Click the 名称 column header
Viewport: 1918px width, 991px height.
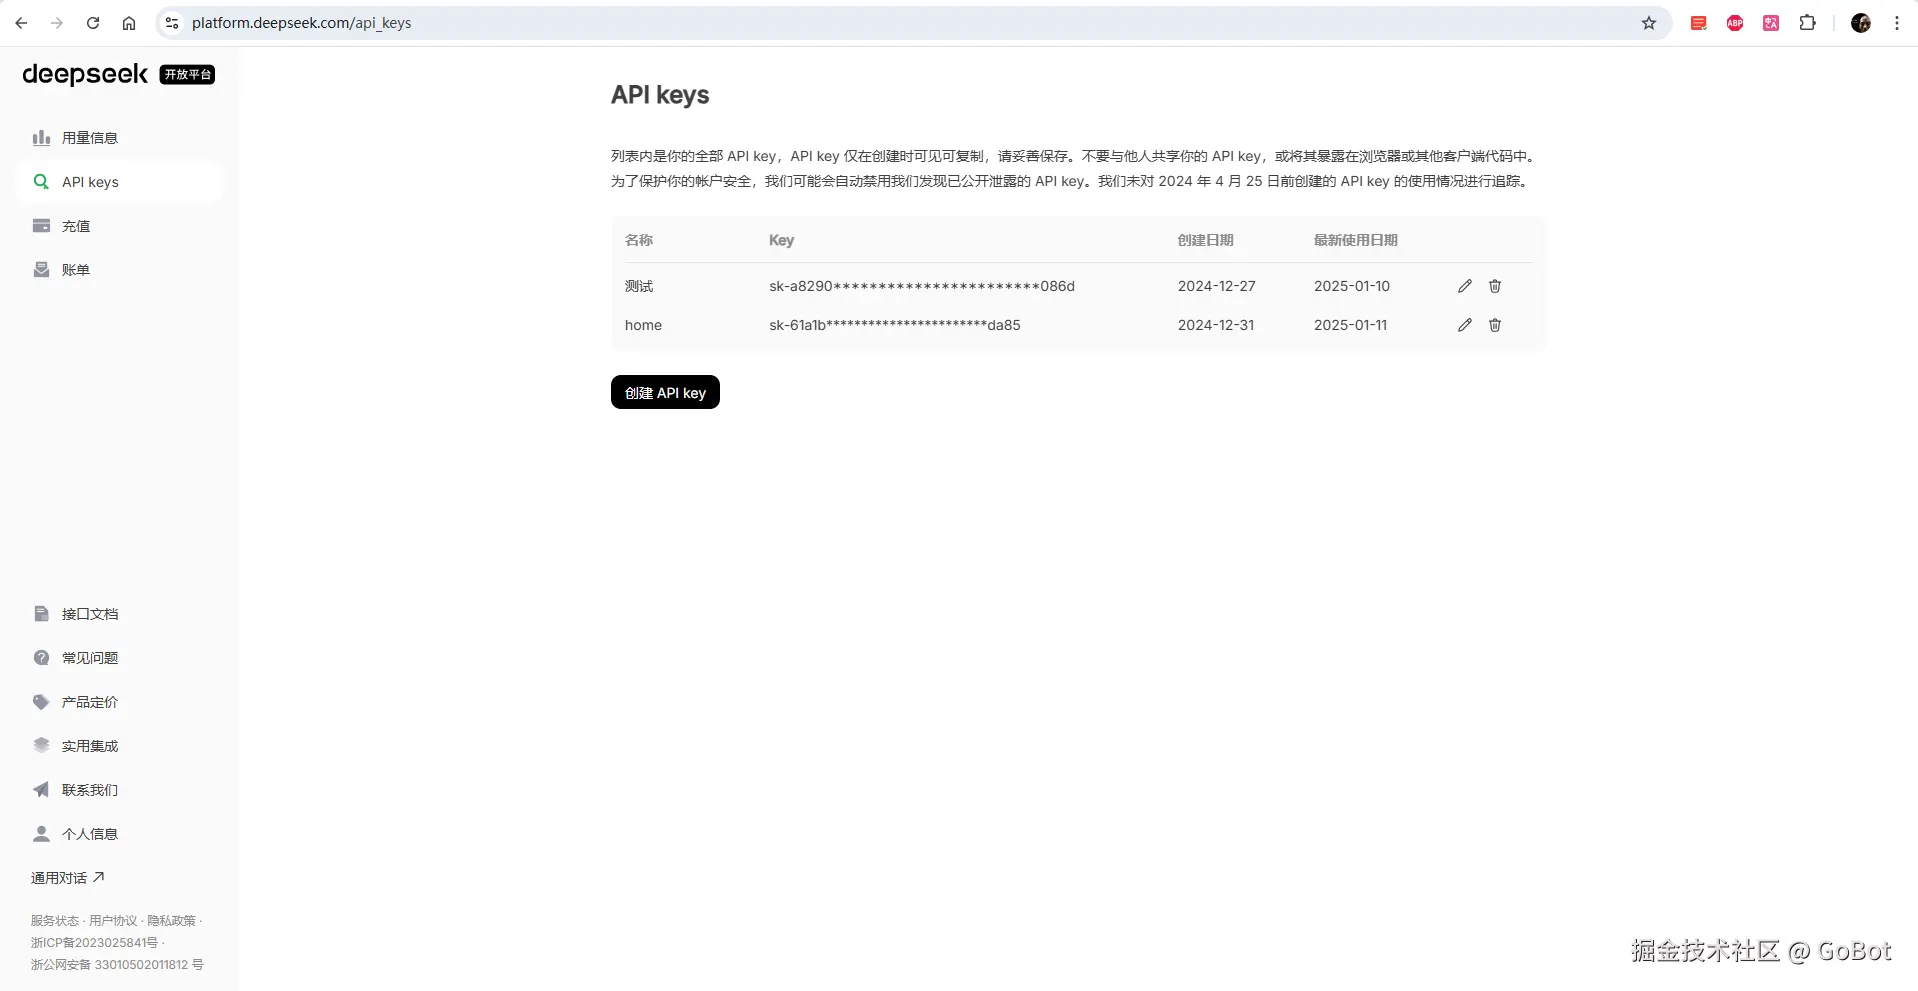(x=639, y=240)
